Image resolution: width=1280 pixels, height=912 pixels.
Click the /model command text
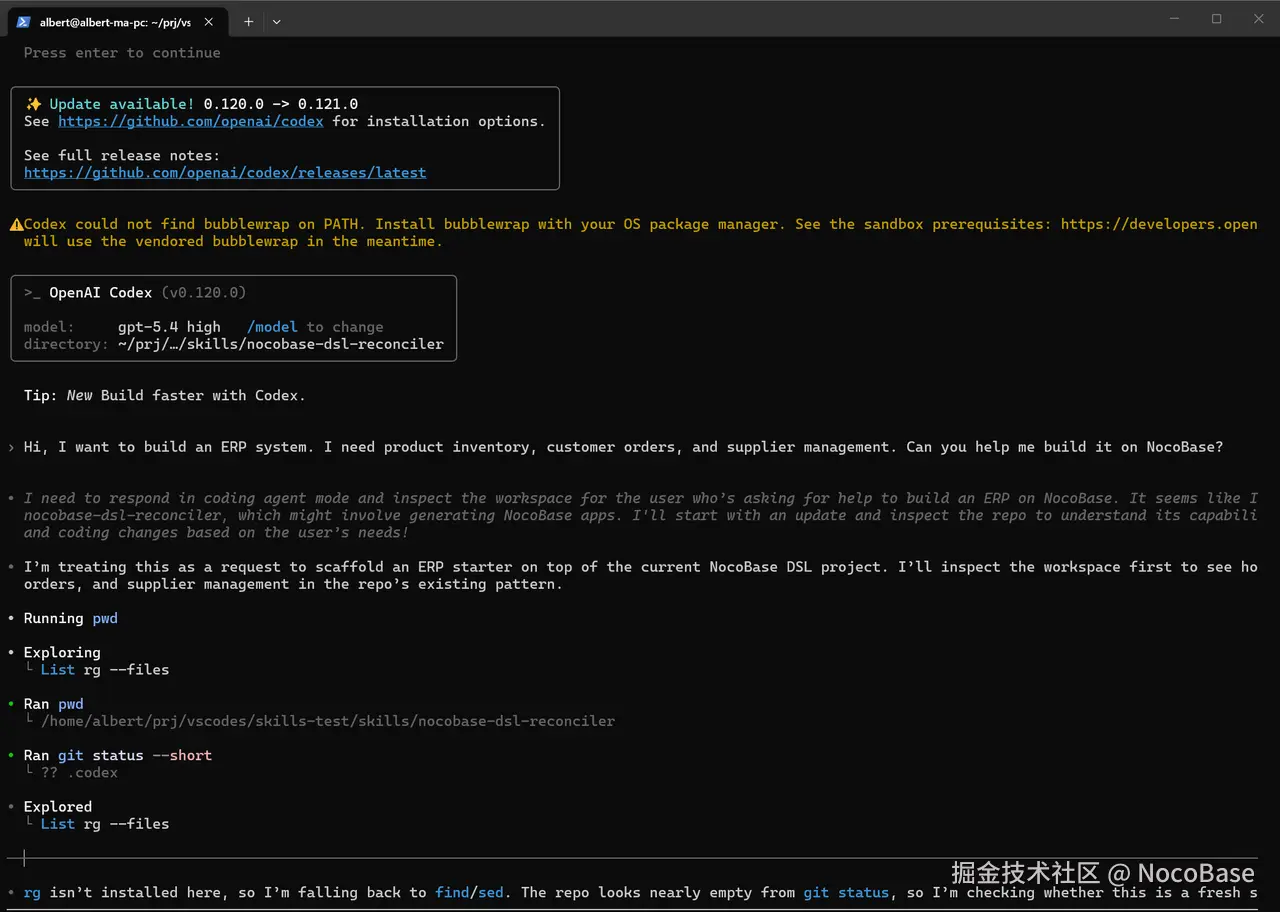point(272,327)
